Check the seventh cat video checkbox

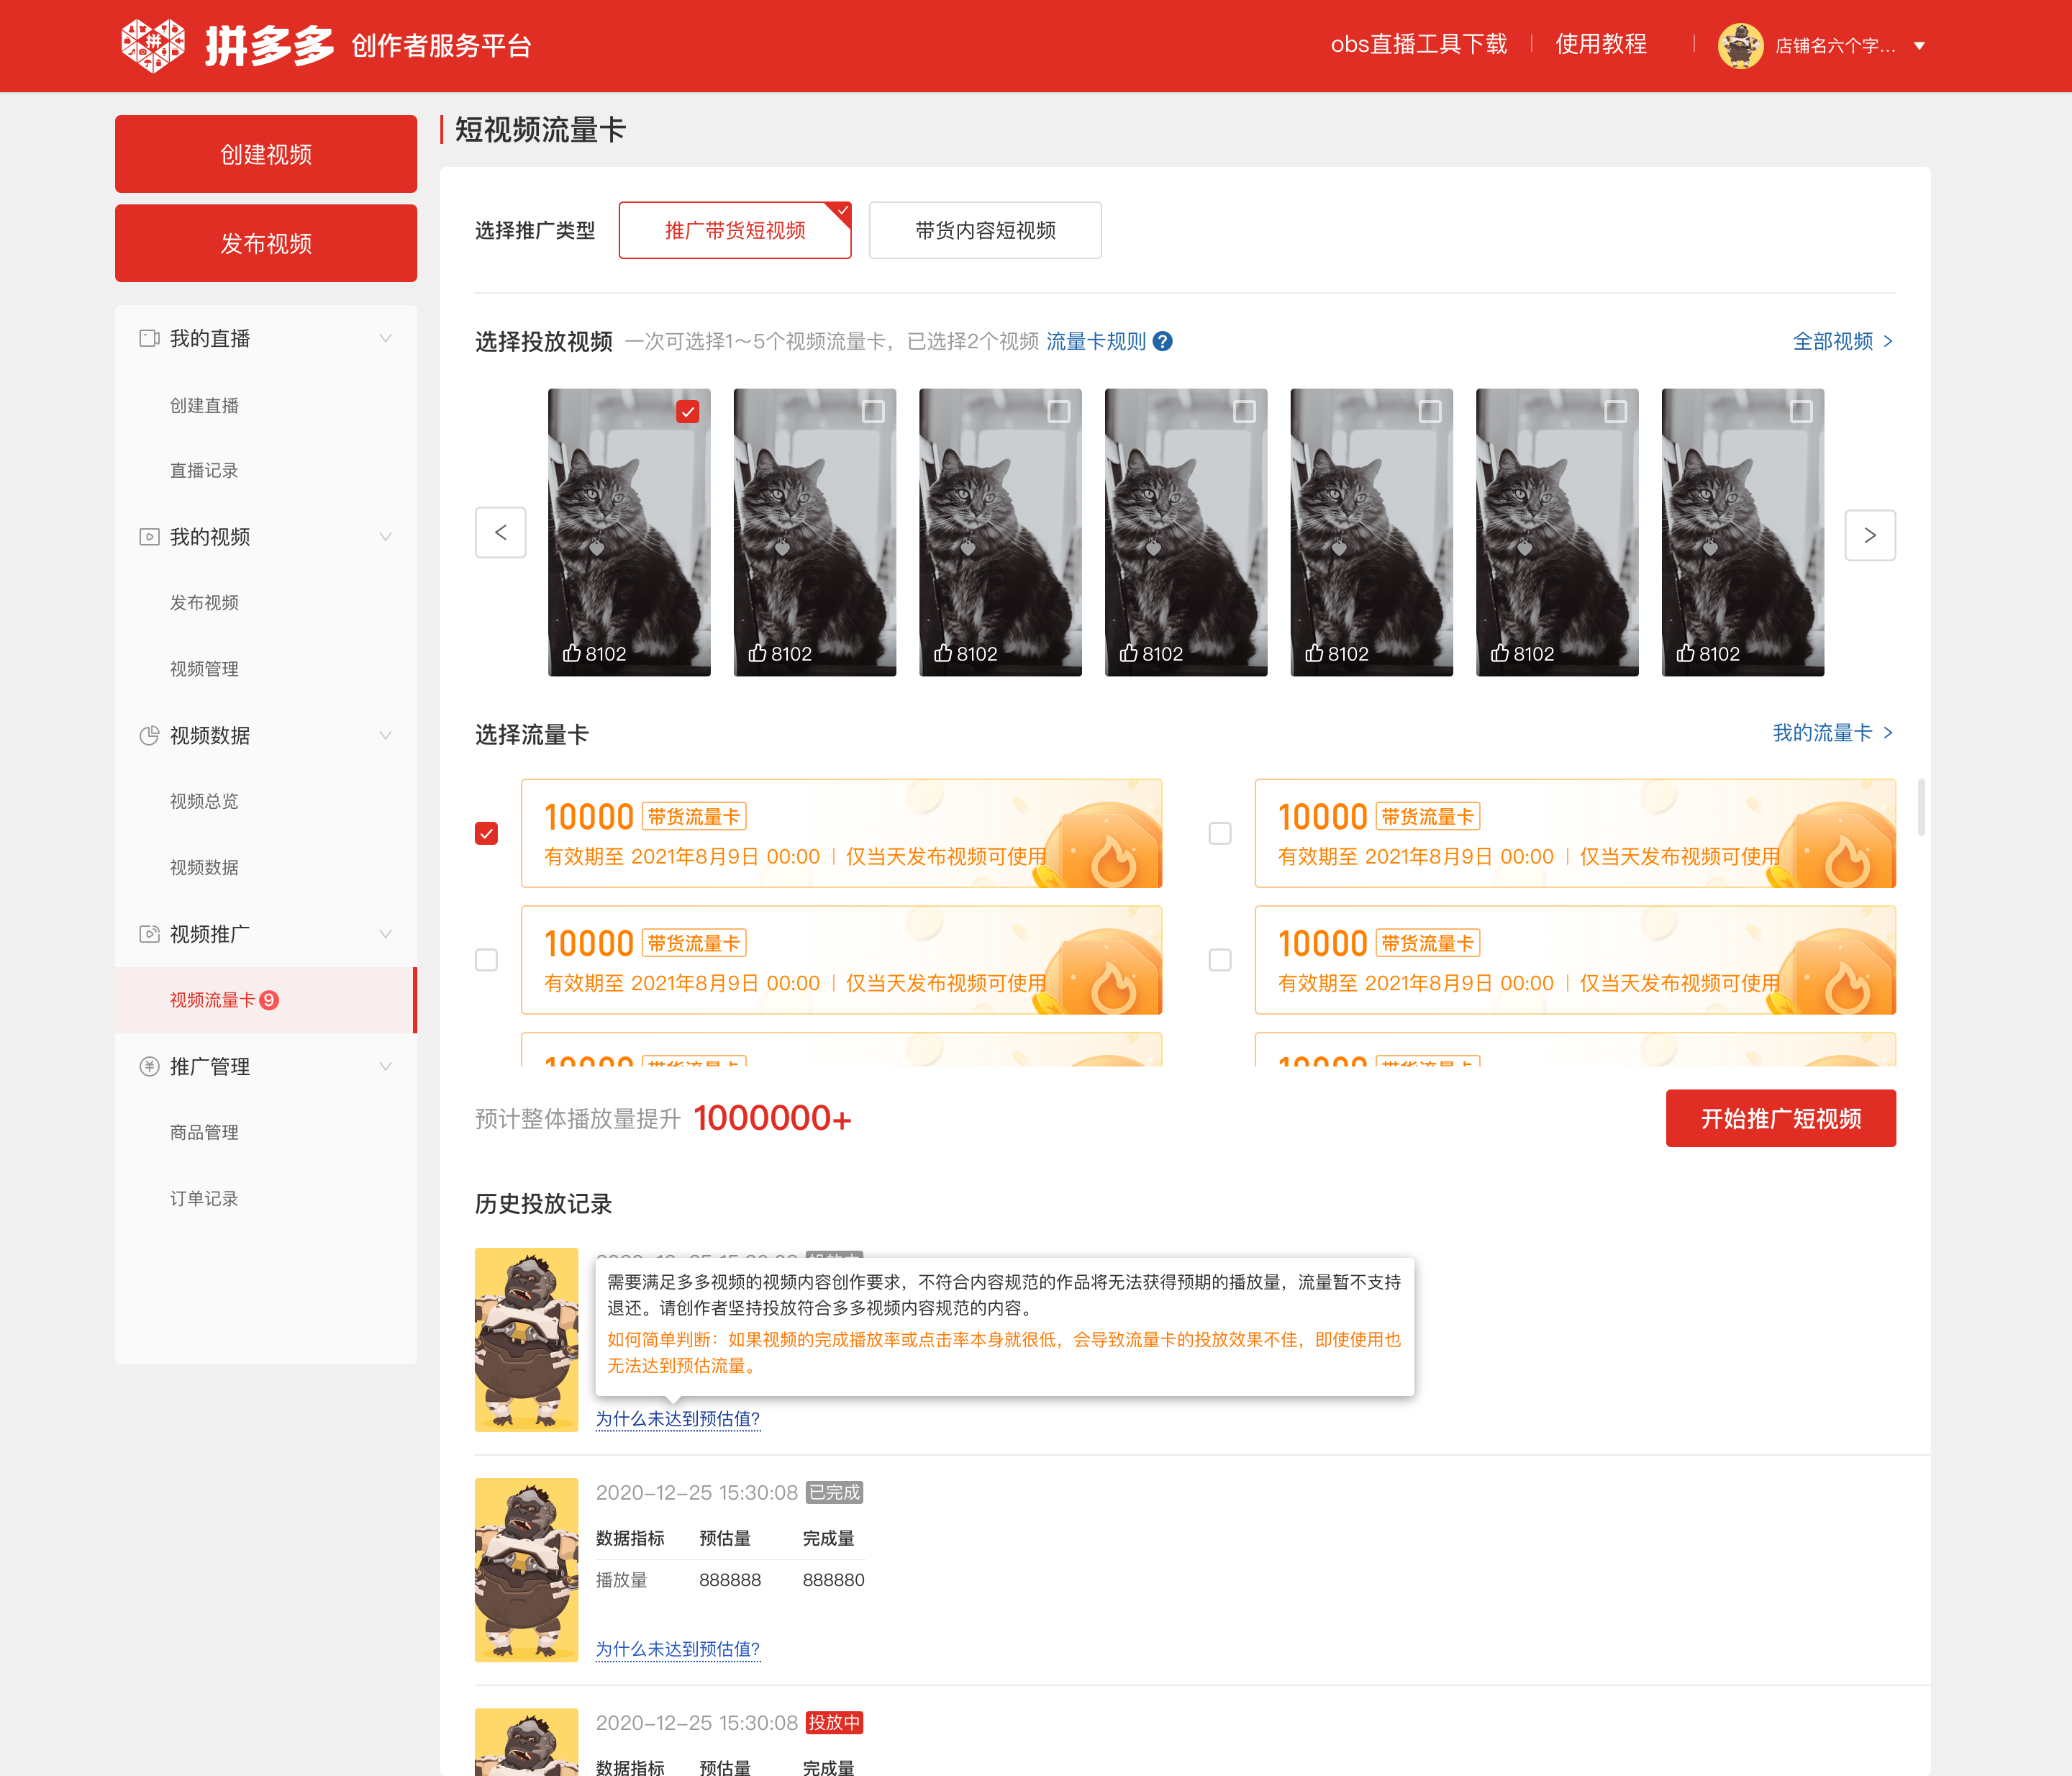tap(1801, 411)
